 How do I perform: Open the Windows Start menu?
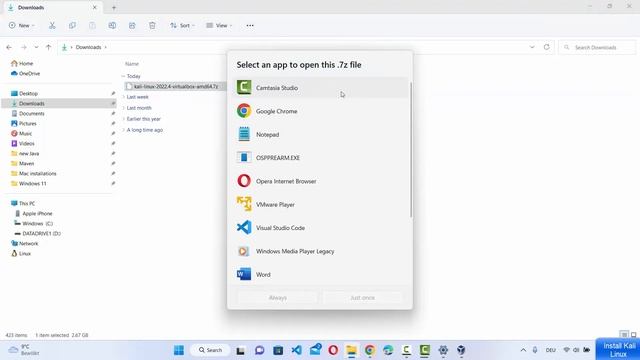coord(179,350)
